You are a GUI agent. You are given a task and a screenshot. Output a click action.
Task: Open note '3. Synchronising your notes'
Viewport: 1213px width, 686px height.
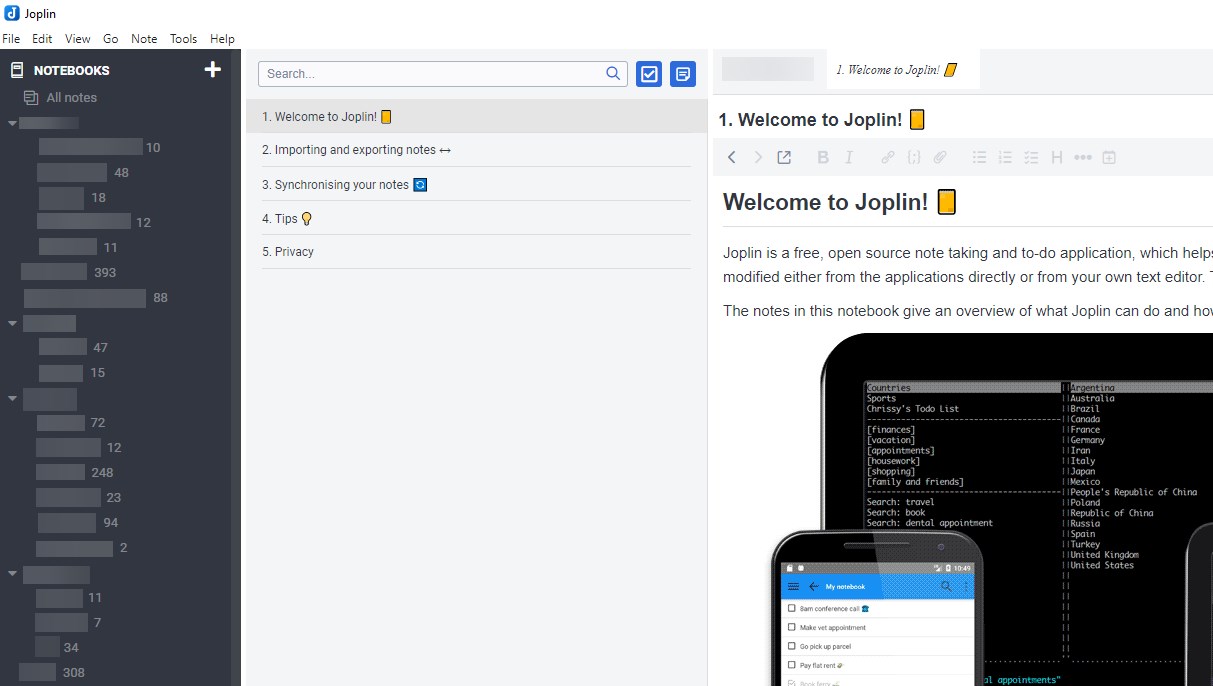(477, 184)
